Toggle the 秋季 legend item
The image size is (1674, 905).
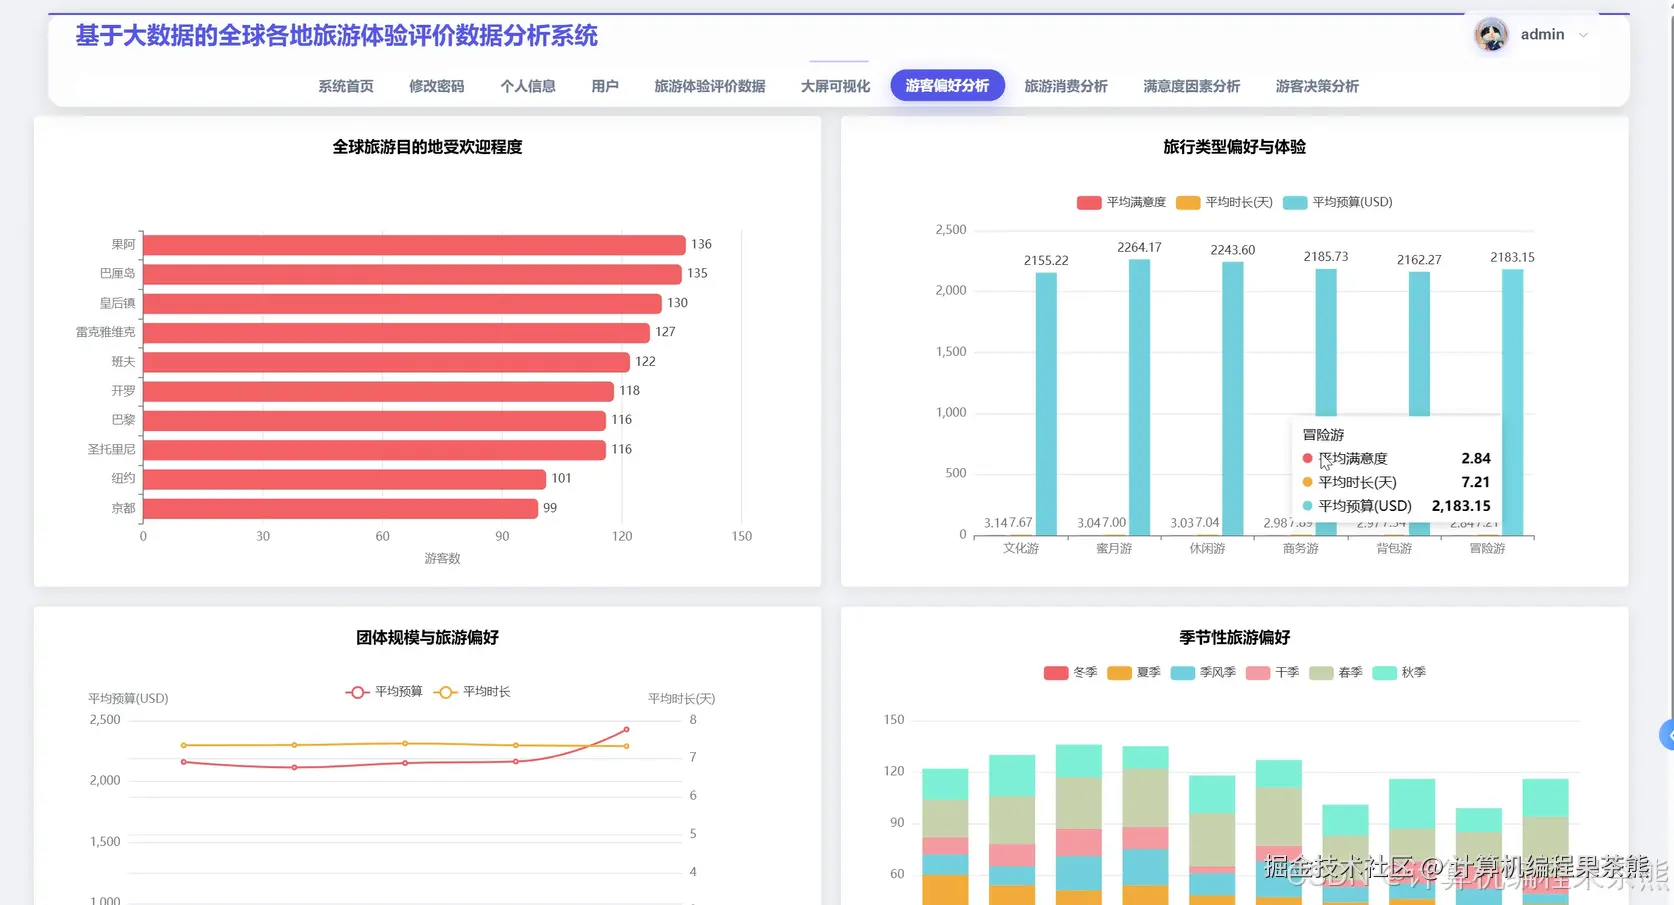1399,673
